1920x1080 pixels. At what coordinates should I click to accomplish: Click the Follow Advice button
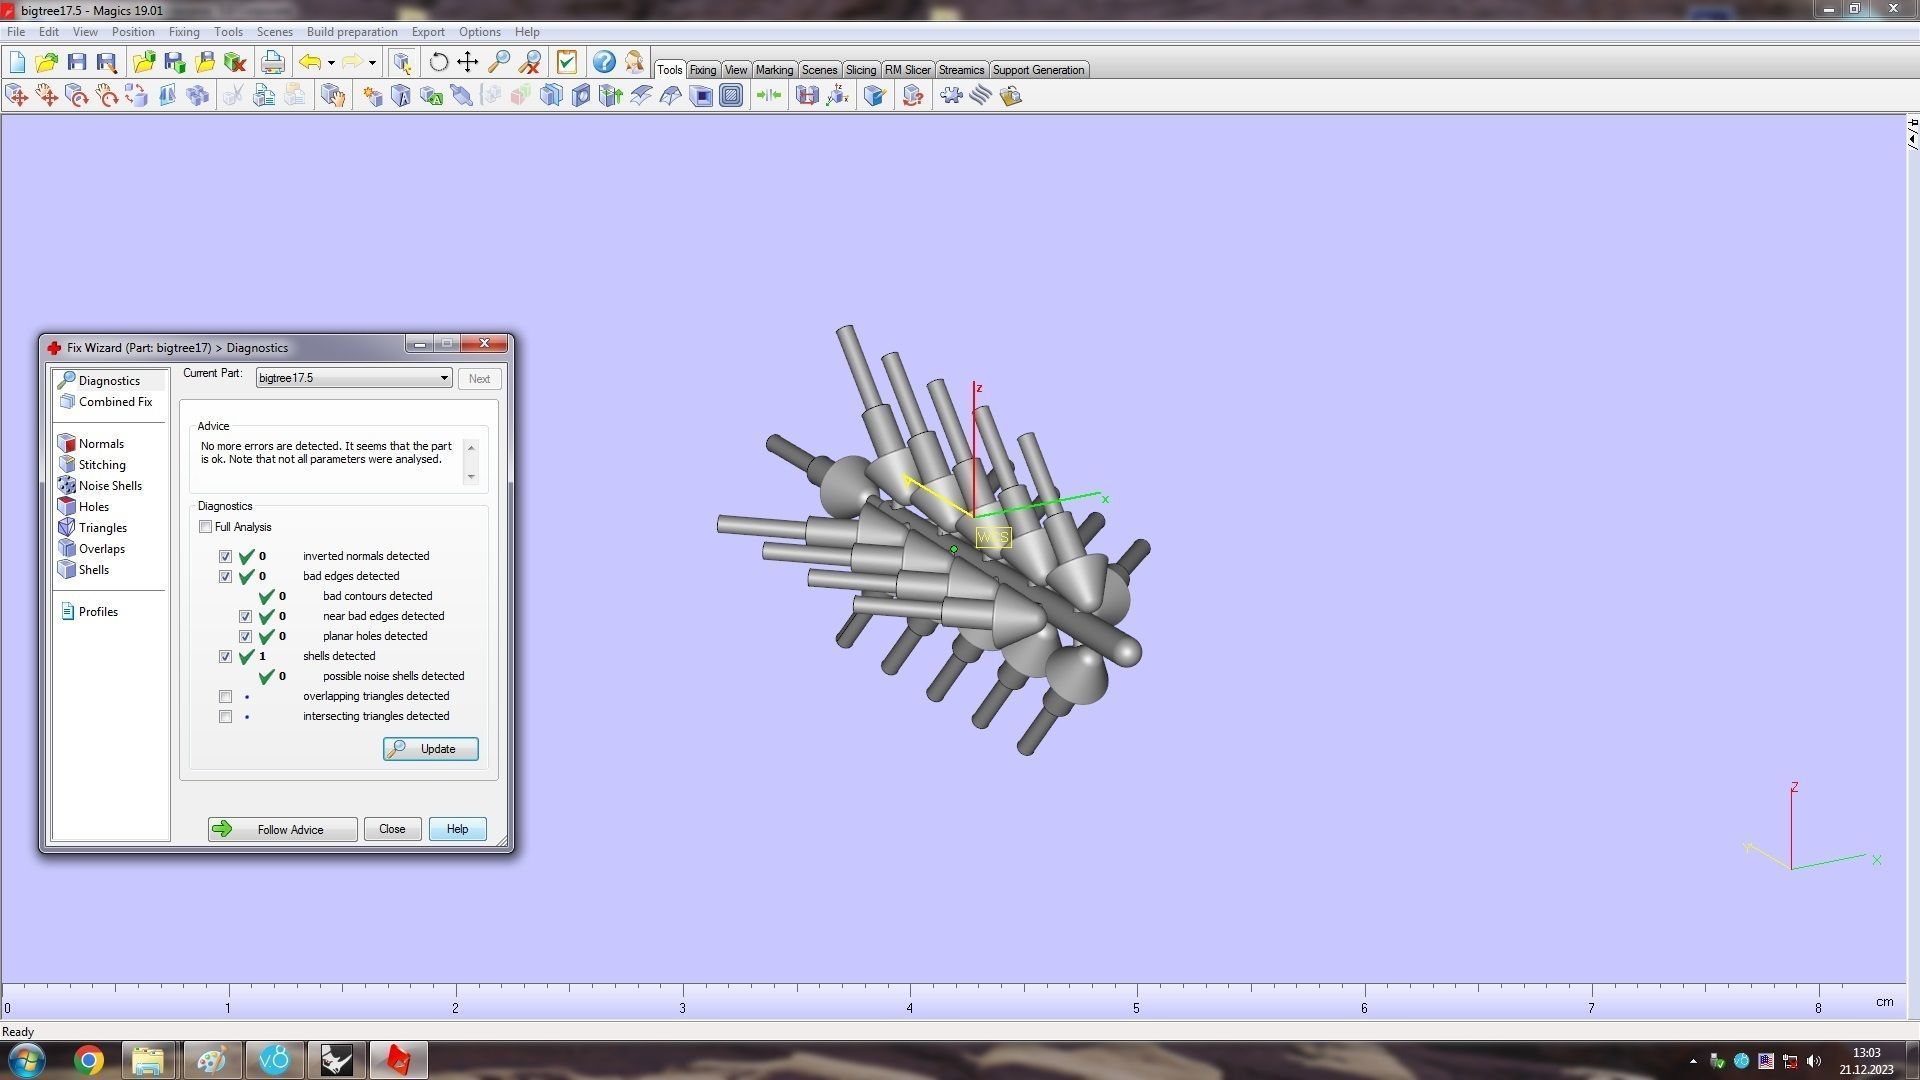[282, 829]
